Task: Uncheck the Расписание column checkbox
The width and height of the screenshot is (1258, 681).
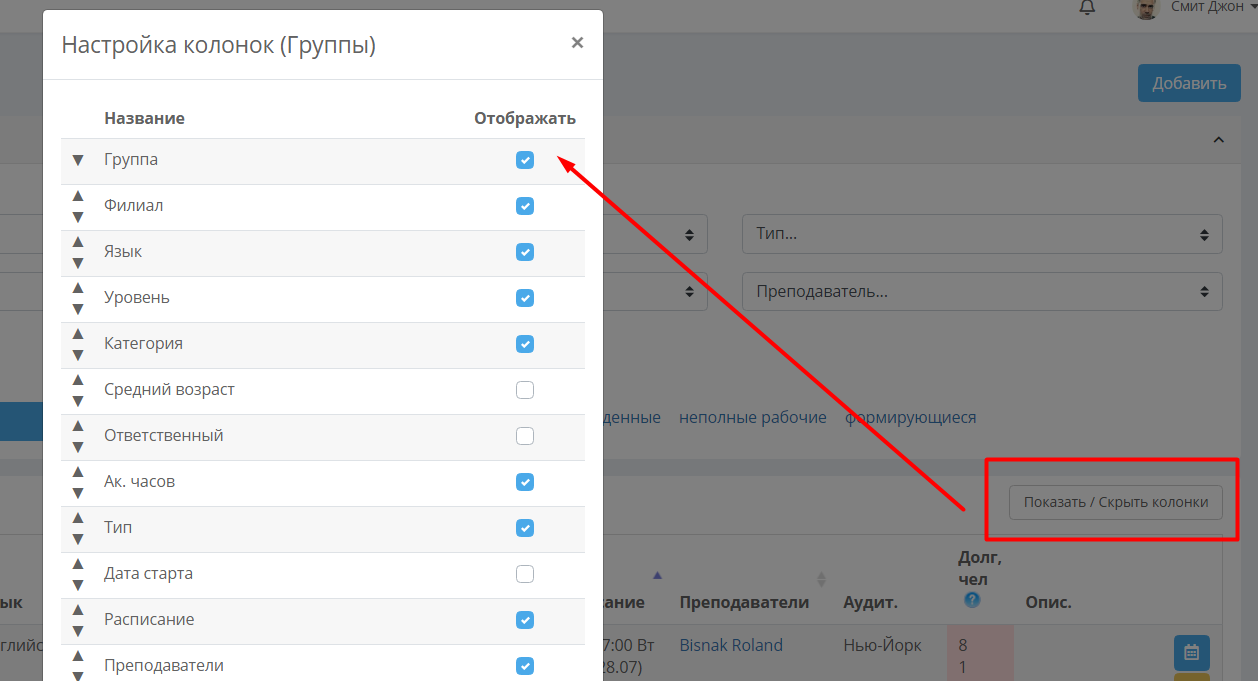Action: [525, 620]
